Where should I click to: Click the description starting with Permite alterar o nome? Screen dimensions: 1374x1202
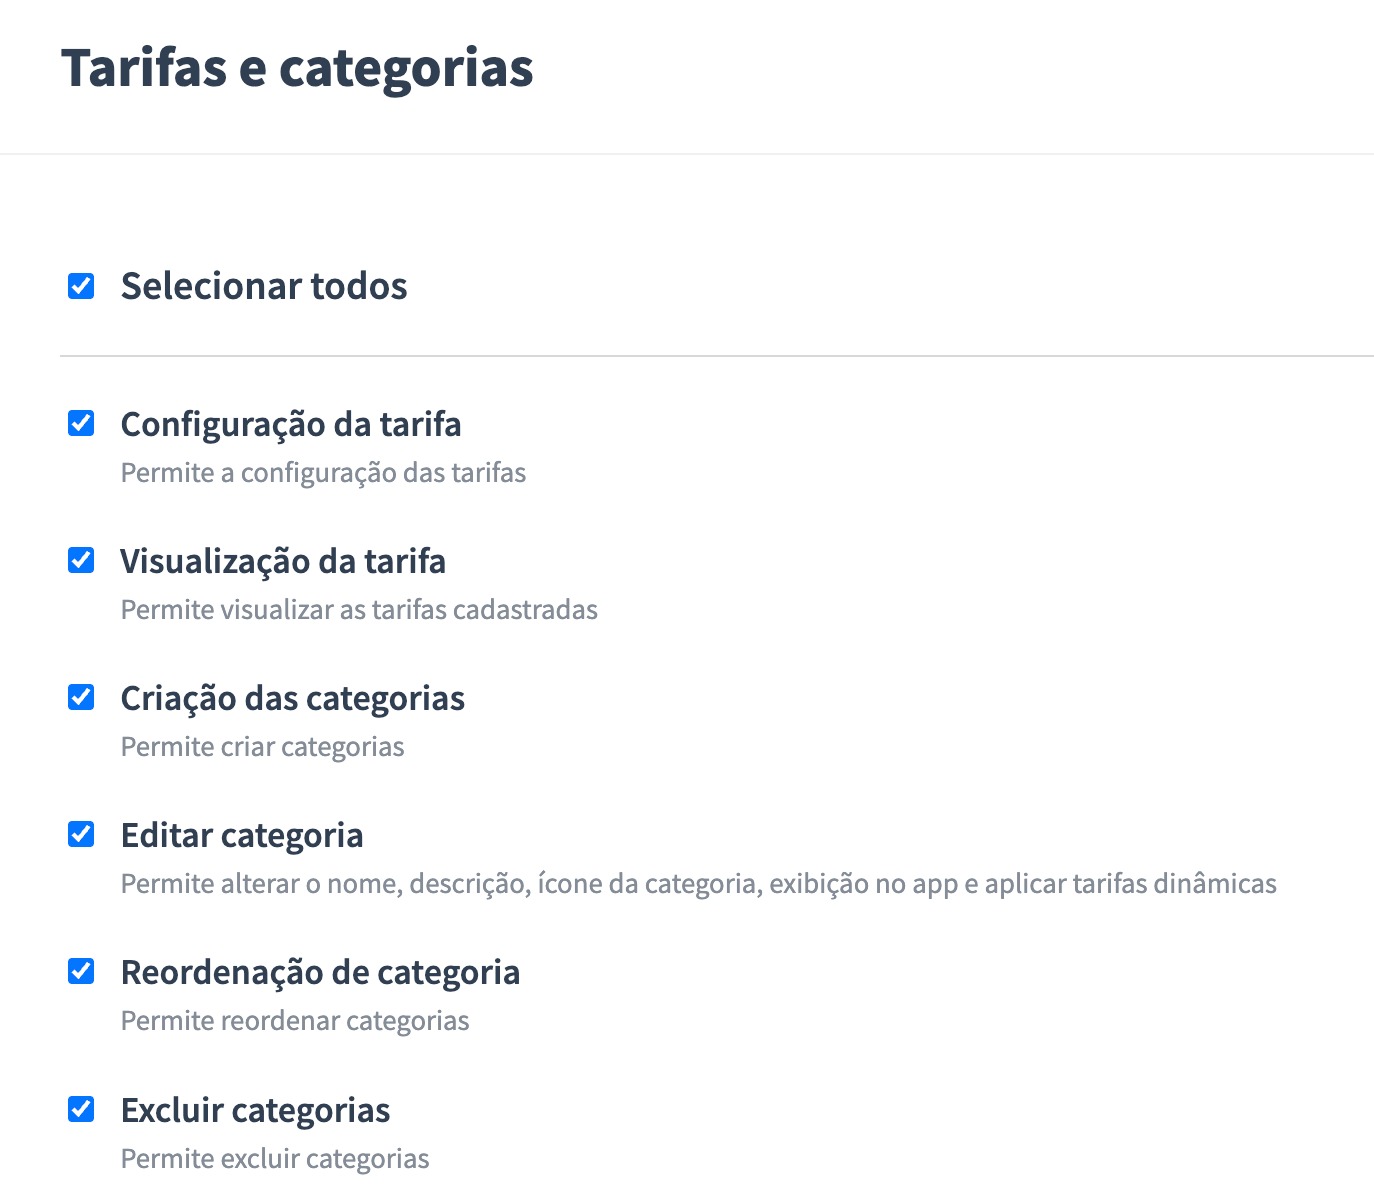point(698,884)
